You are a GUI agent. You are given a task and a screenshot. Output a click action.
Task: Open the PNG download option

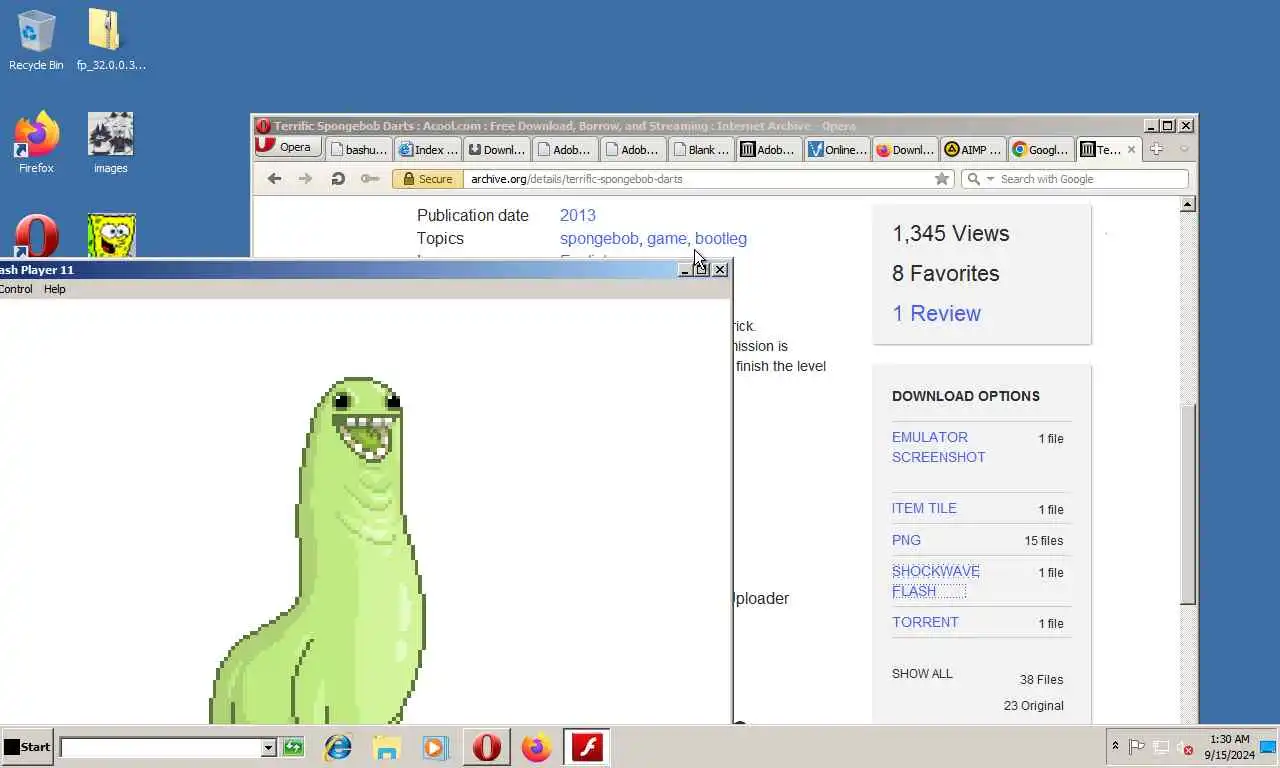click(x=906, y=540)
